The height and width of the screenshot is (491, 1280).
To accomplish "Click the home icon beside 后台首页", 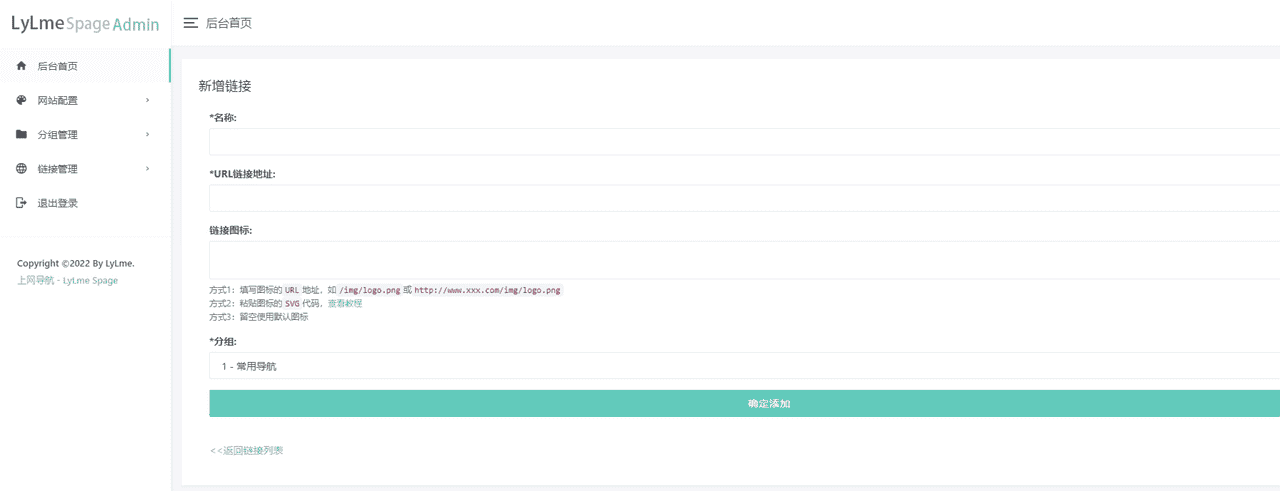I will 21,66.
